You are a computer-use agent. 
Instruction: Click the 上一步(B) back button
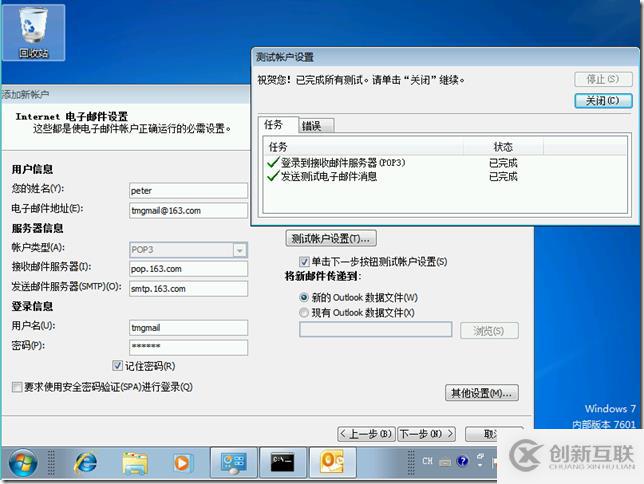pos(366,434)
